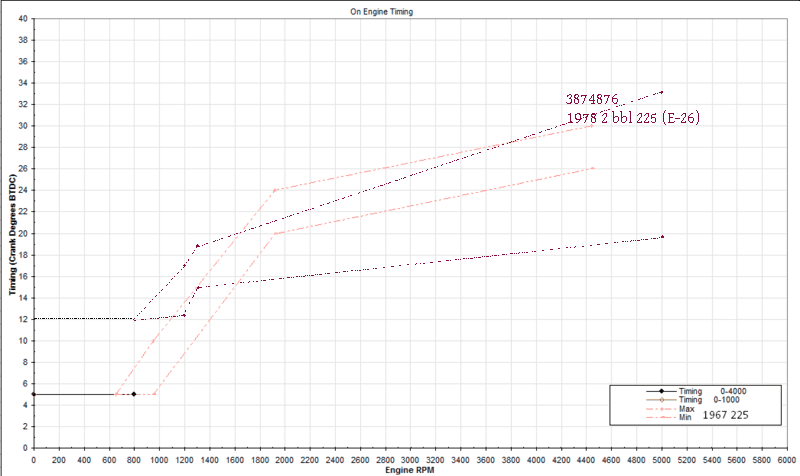Select the lower curve endpoint at 5000 RPM
This screenshot has height=476, width=800.
[662, 237]
